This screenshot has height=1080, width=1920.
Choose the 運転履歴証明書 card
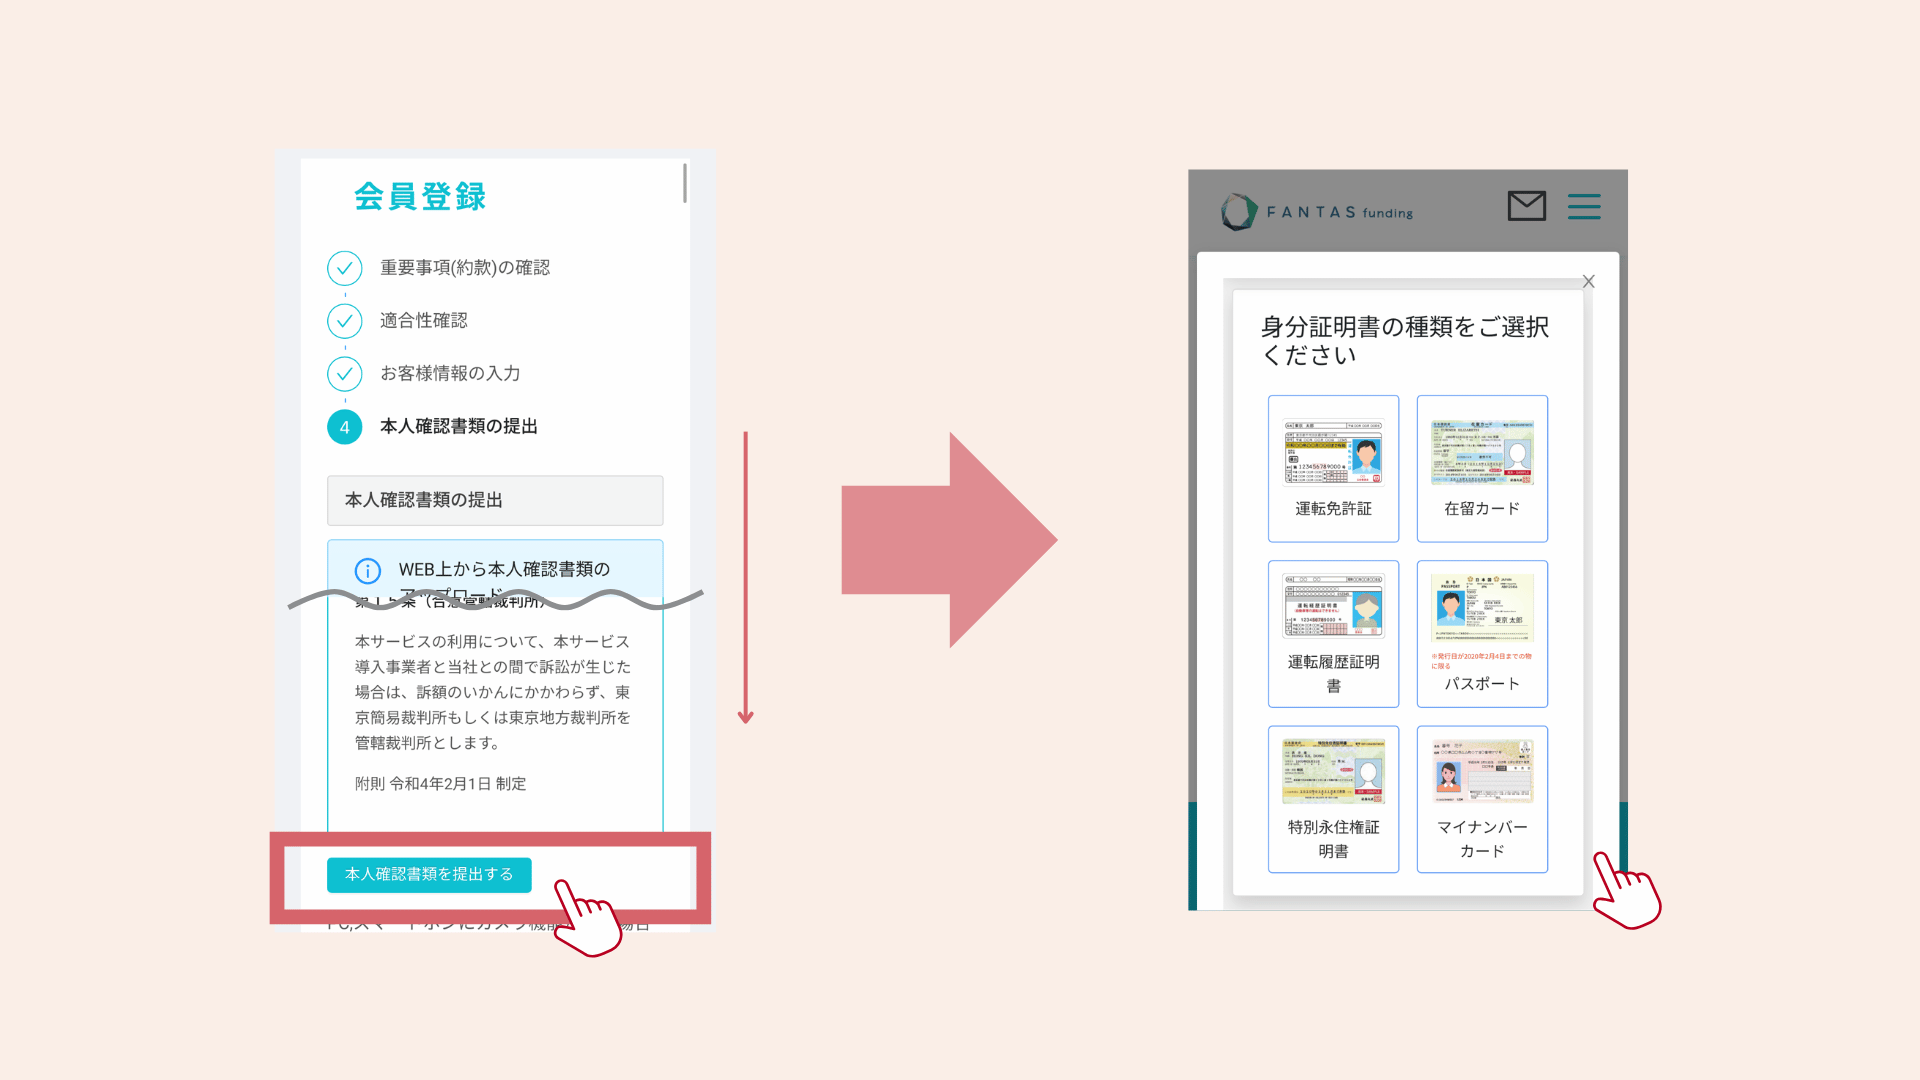1333,634
